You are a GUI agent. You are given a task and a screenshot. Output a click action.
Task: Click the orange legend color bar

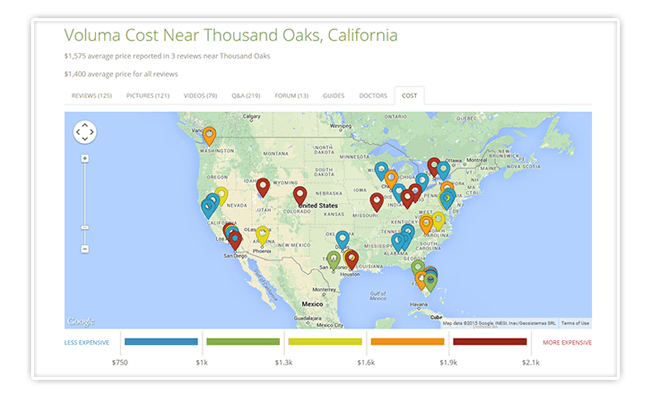(407, 342)
